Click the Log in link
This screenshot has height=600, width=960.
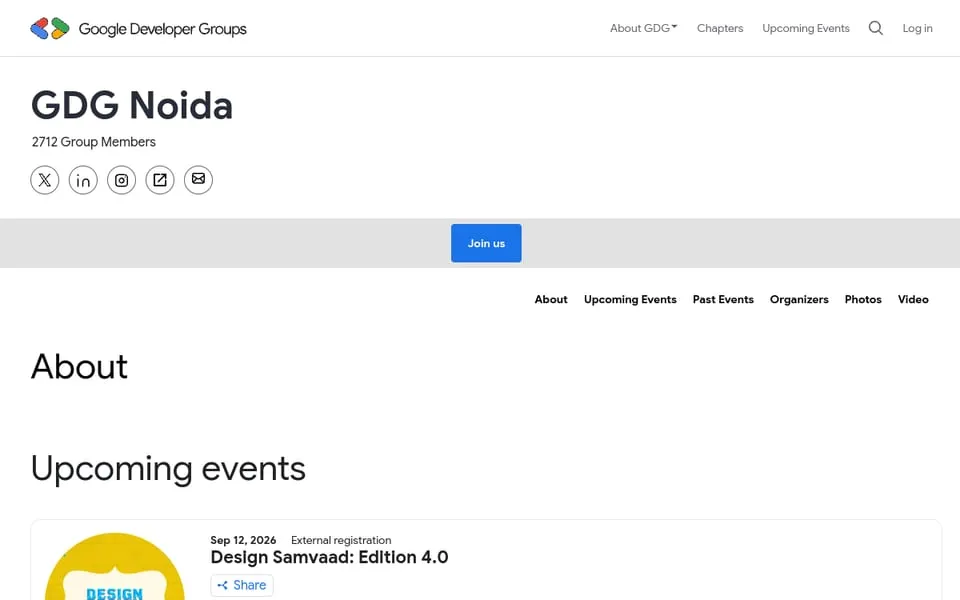click(x=917, y=28)
